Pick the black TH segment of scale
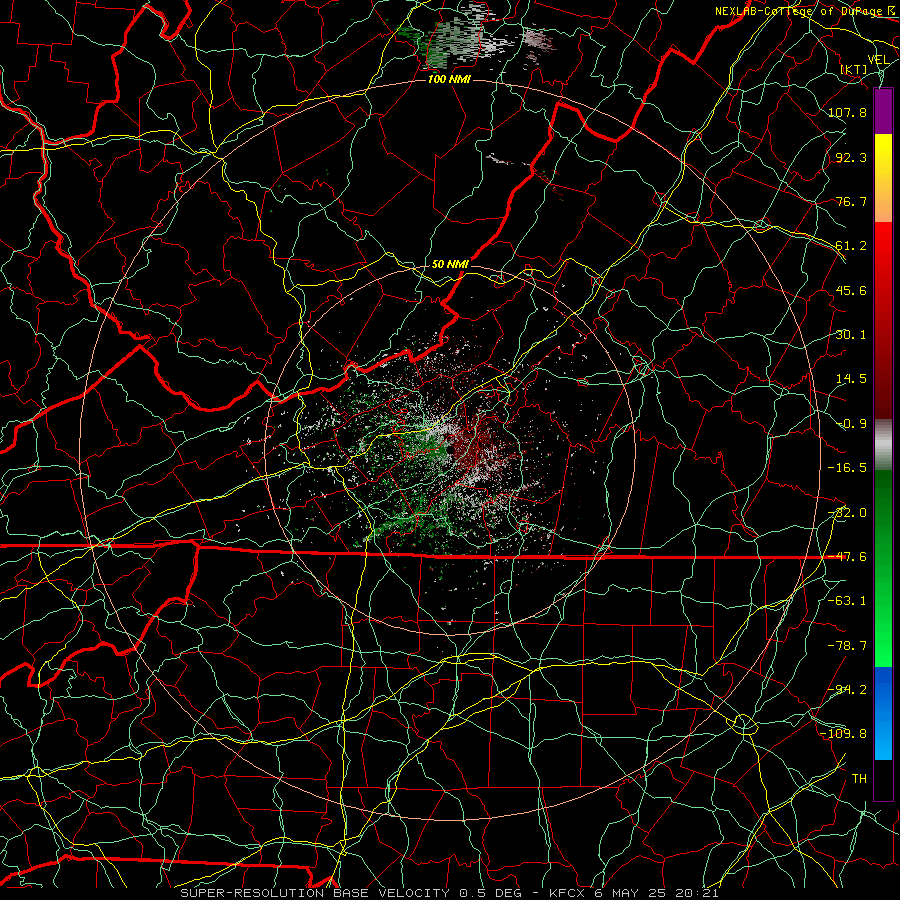 [883, 779]
